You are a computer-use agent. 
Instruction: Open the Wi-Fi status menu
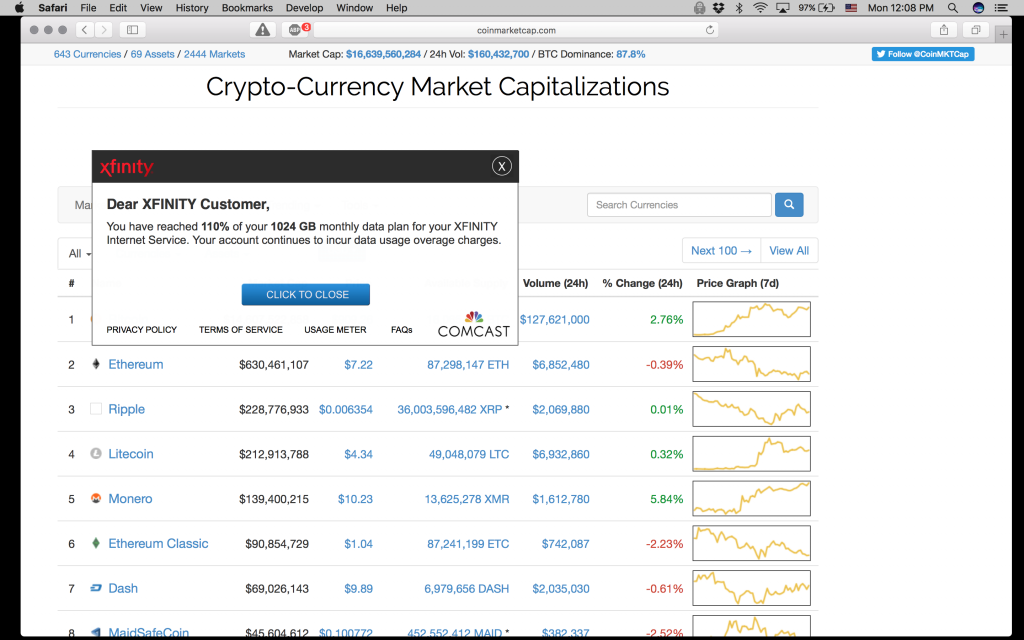click(x=760, y=8)
